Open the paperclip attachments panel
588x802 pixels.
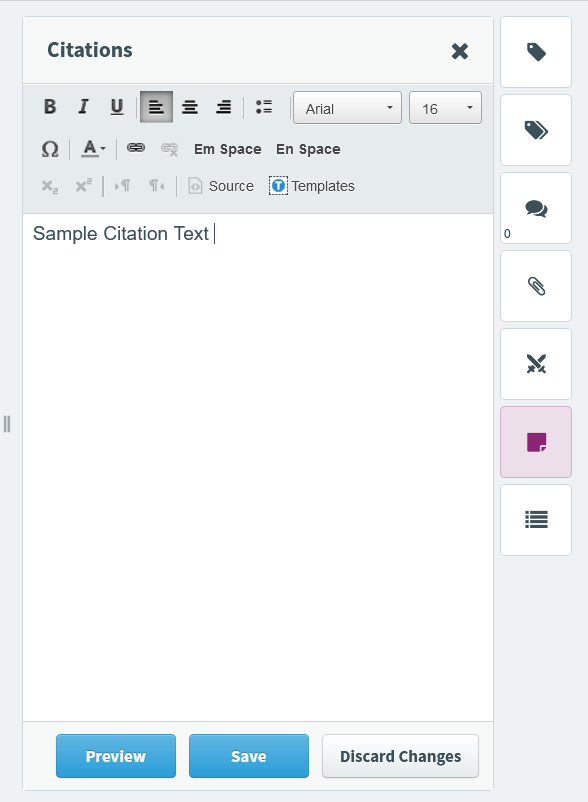click(536, 286)
